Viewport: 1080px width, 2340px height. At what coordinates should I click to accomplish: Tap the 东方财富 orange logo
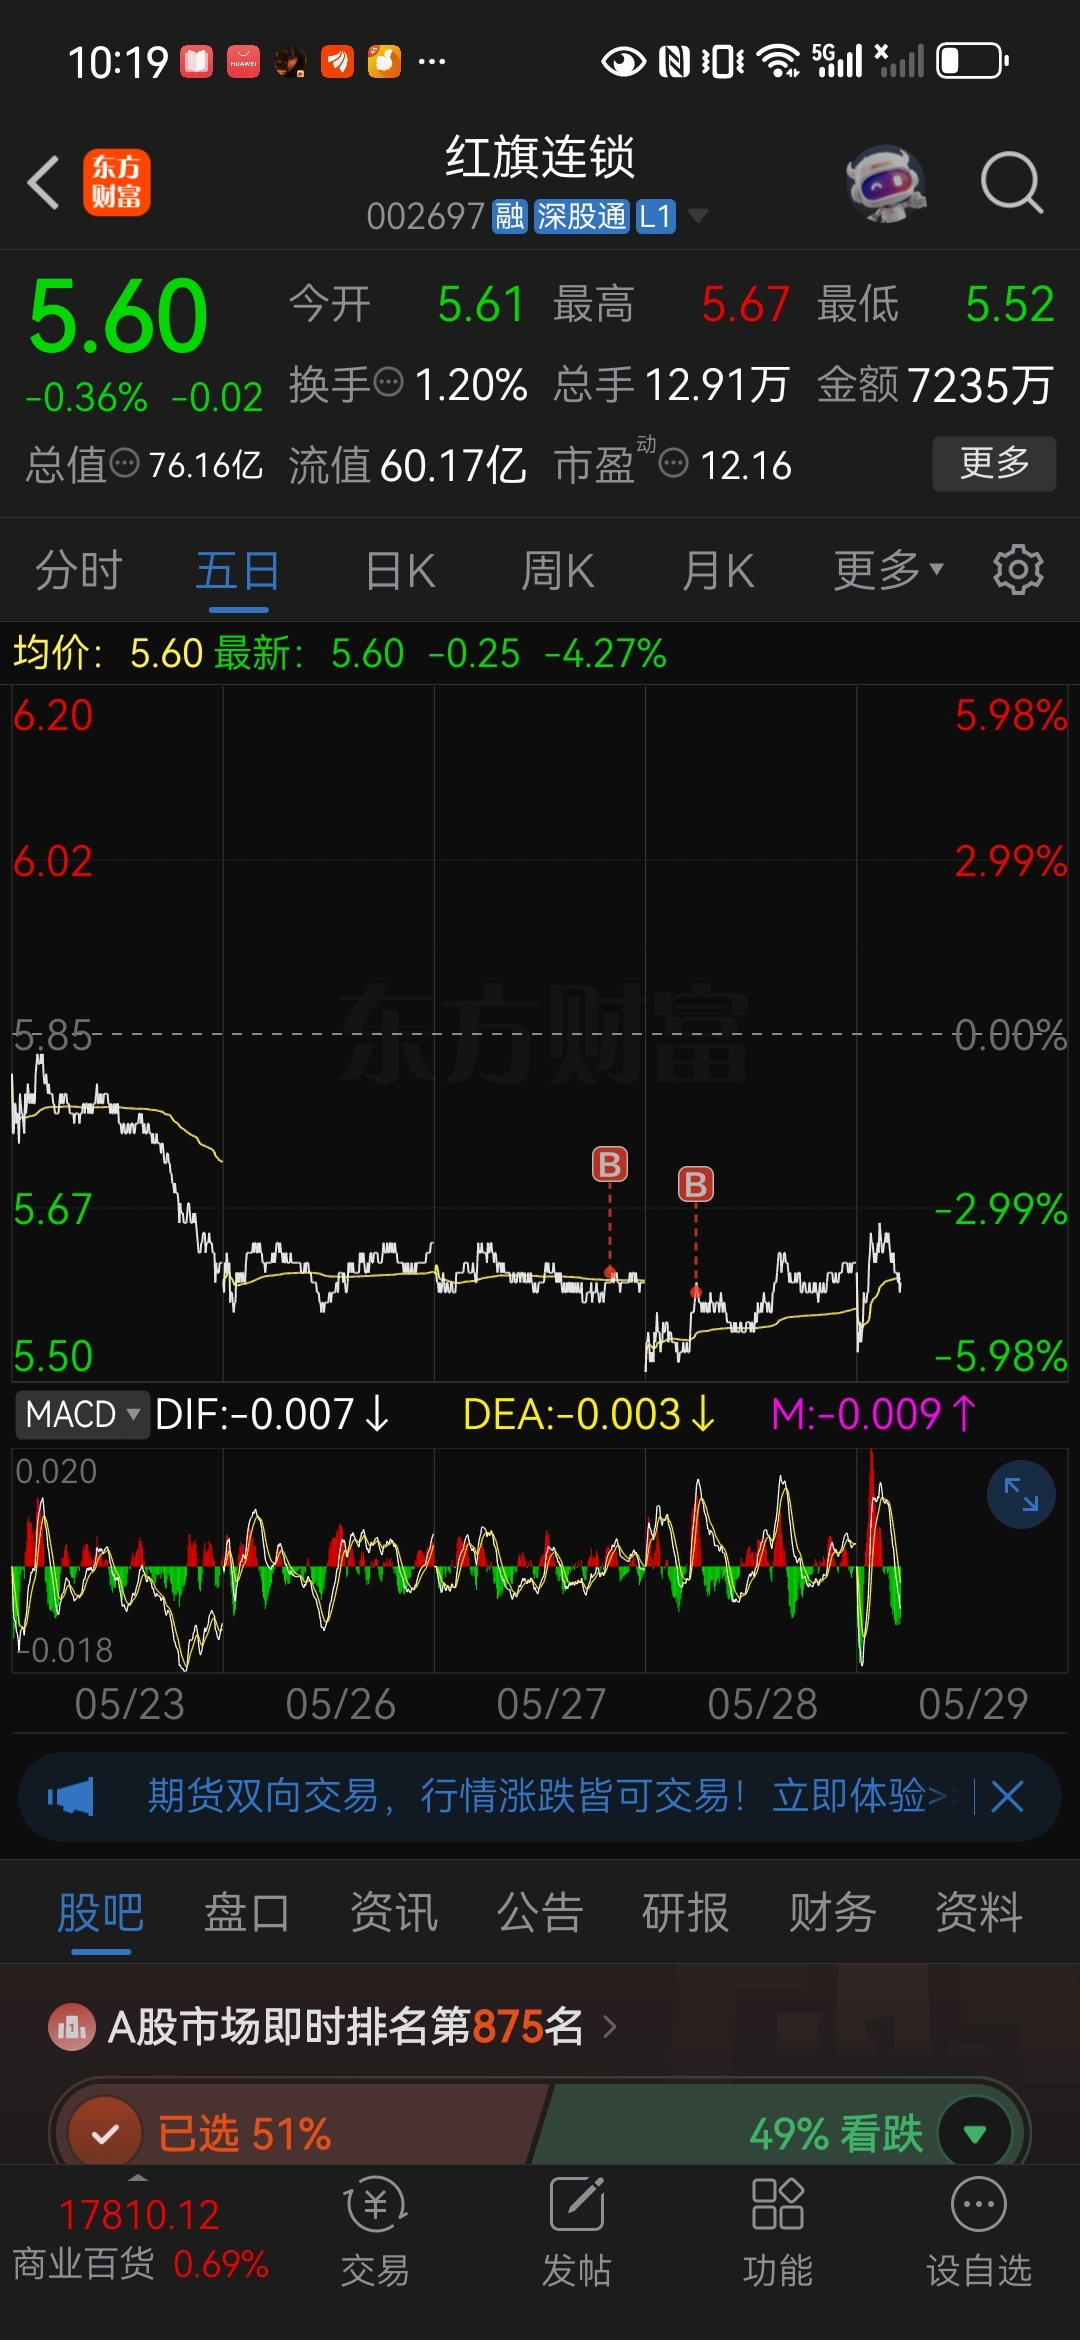click(117, 182)
